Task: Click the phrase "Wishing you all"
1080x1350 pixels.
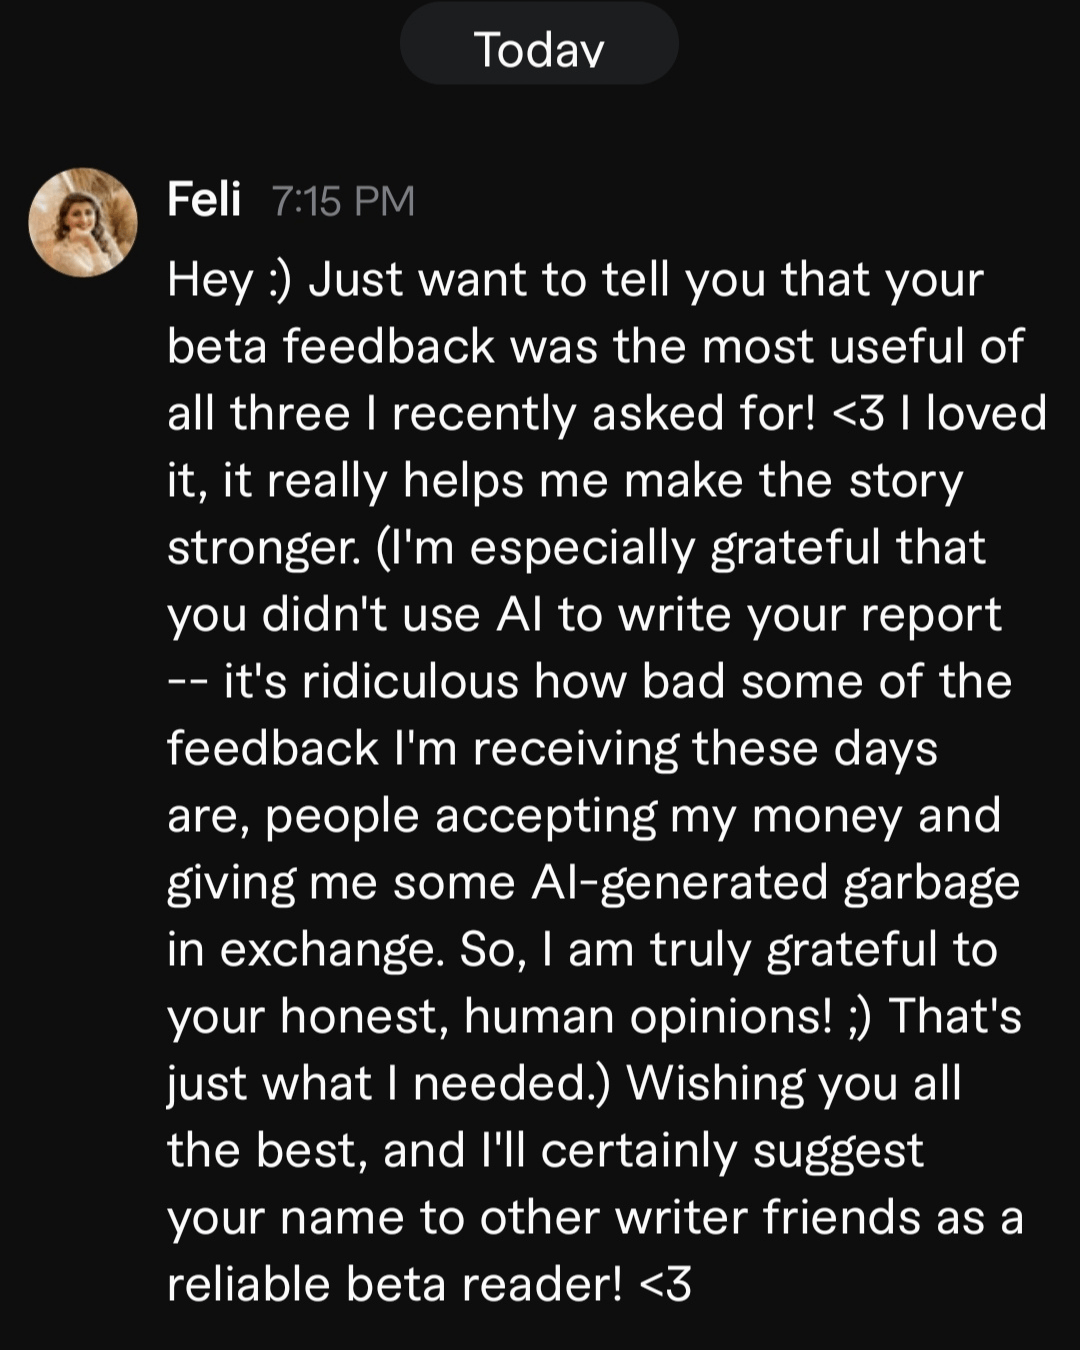Action: point(794,1083)
